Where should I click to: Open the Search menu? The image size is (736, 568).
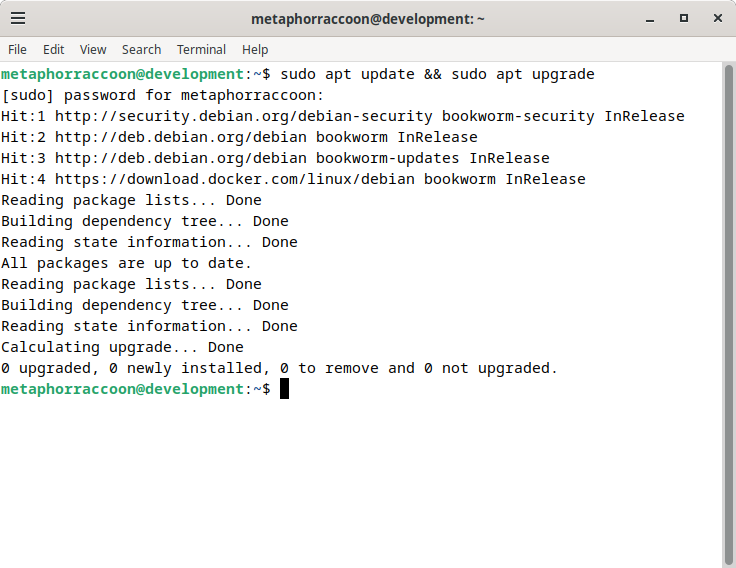(x=141, y=49)
